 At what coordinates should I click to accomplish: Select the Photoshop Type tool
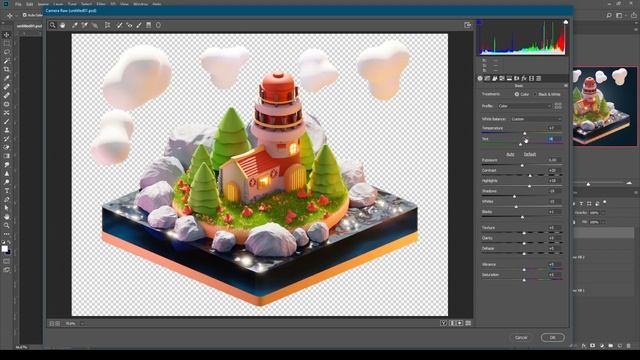(x=7, y=191)
